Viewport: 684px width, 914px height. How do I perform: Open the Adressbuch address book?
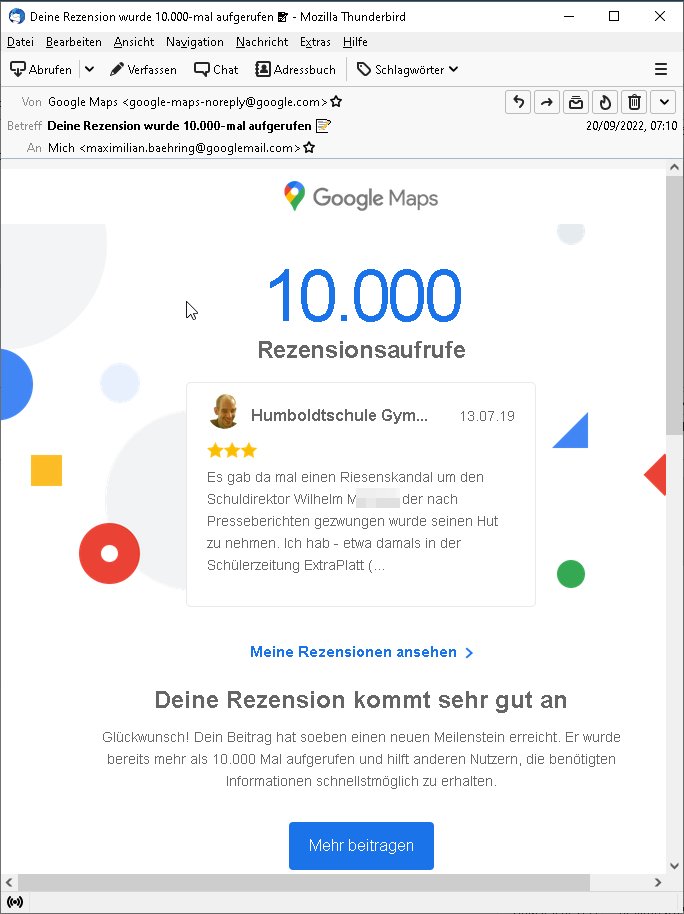296,69
